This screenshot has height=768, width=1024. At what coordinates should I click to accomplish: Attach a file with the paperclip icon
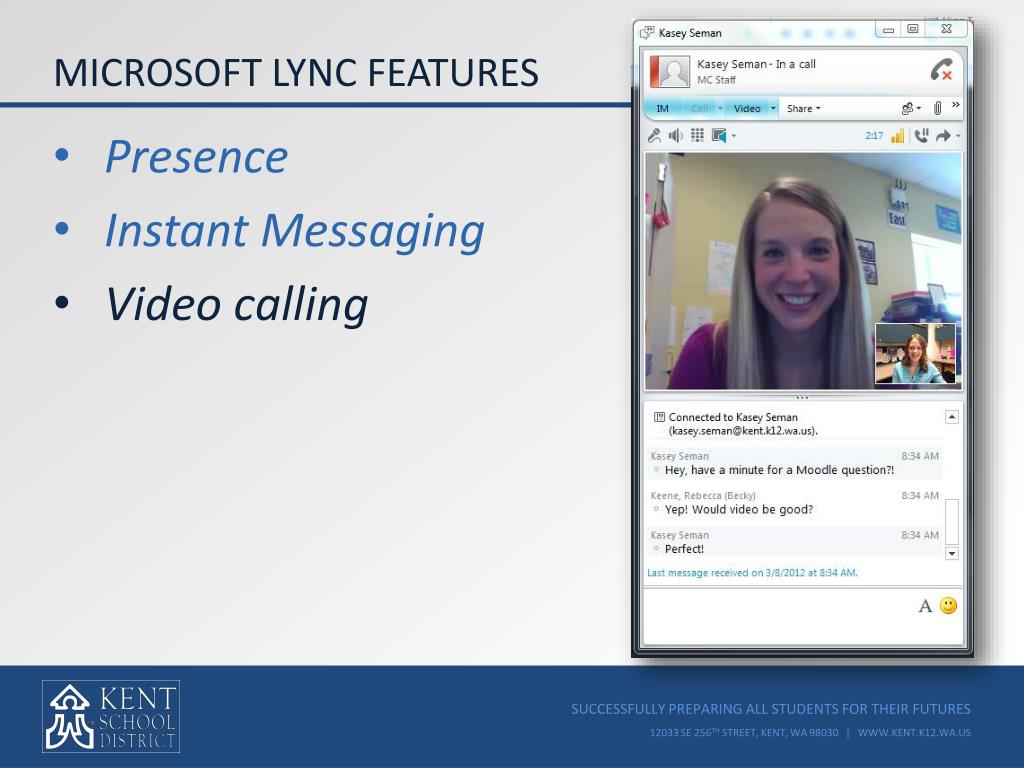click(937, 108)
